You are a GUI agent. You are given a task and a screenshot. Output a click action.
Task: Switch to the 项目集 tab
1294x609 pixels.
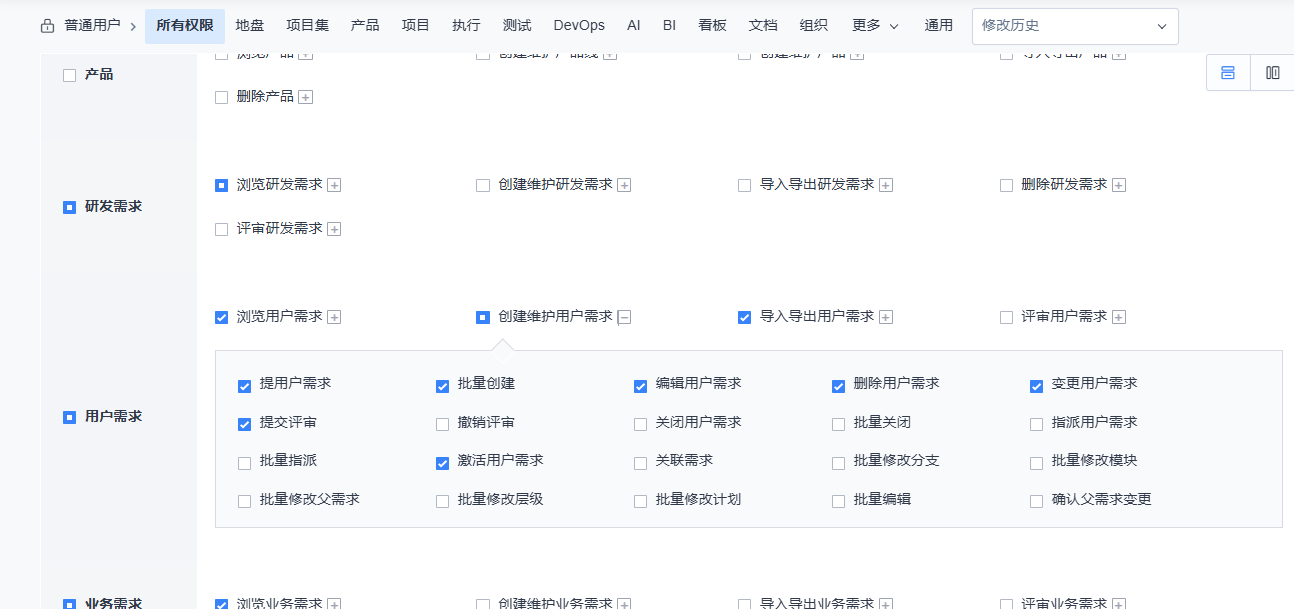[307, 26]
